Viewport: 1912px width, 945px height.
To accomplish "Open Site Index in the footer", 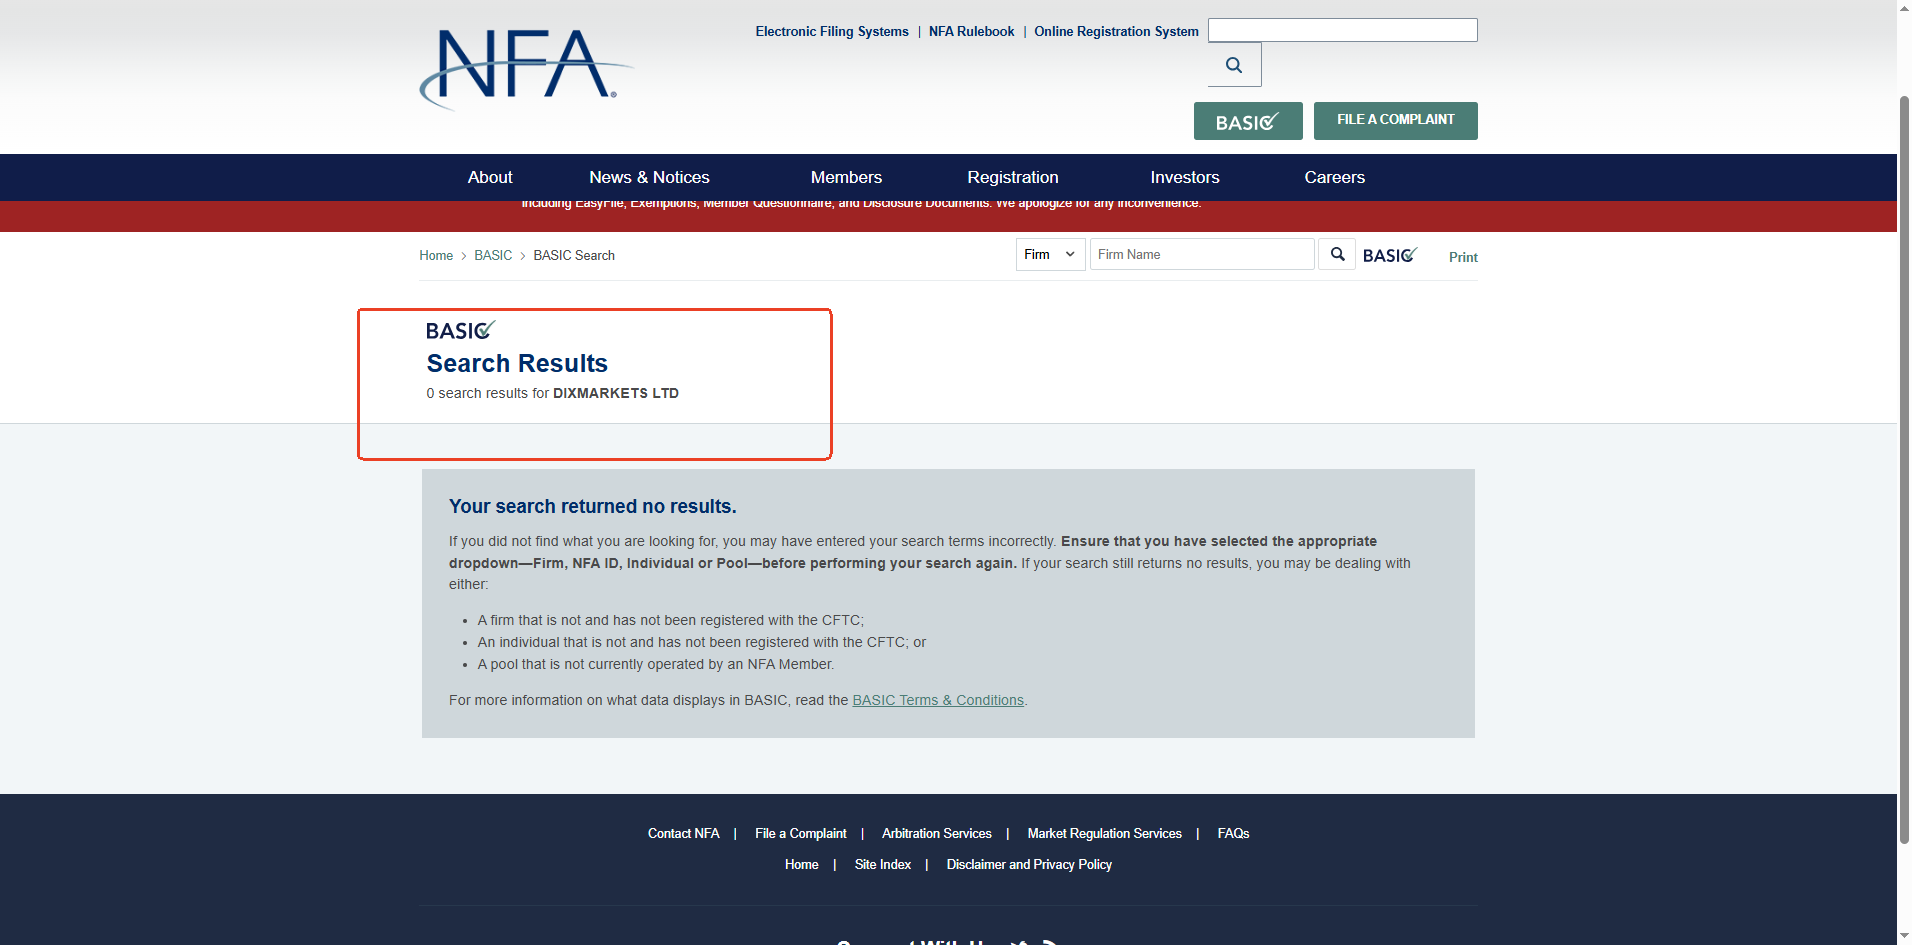I will [883, 864].
